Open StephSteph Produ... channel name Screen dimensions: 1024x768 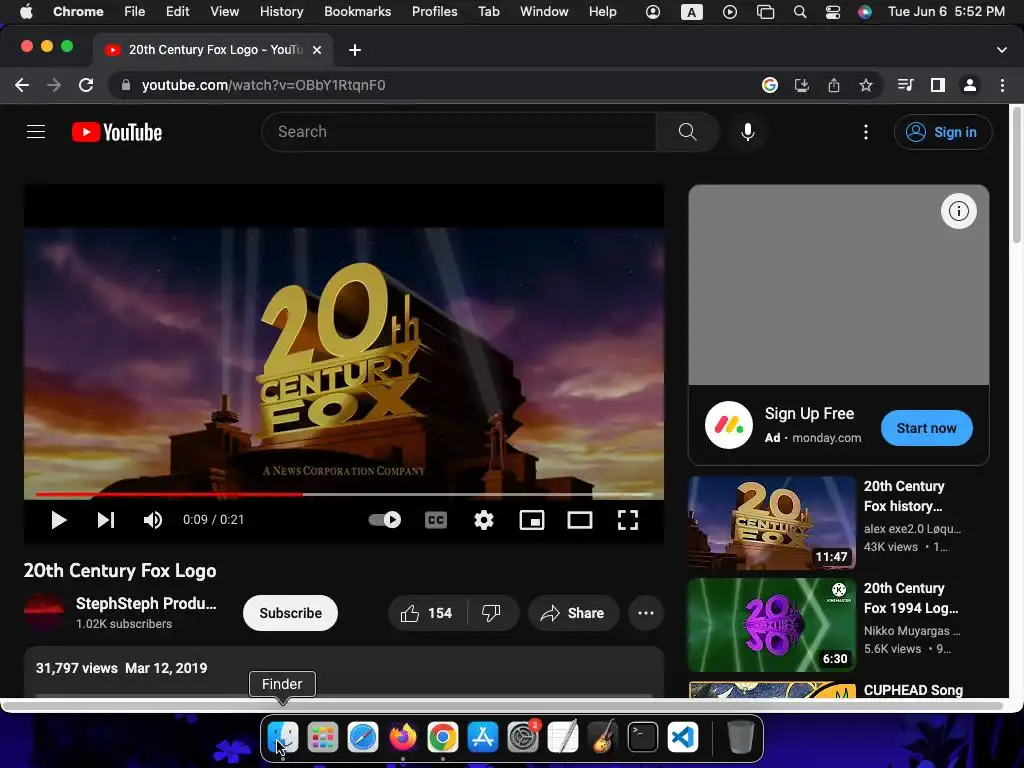[x=146, y=603]
